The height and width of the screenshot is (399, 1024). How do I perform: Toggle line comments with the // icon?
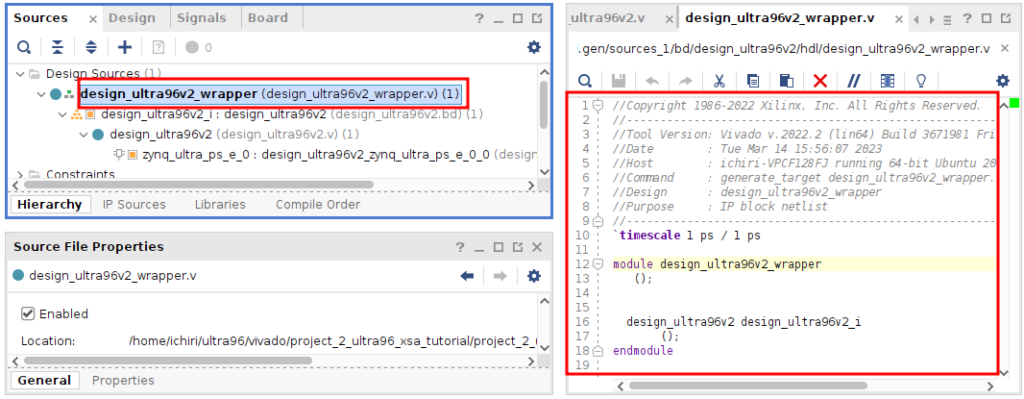coord(854,81)
